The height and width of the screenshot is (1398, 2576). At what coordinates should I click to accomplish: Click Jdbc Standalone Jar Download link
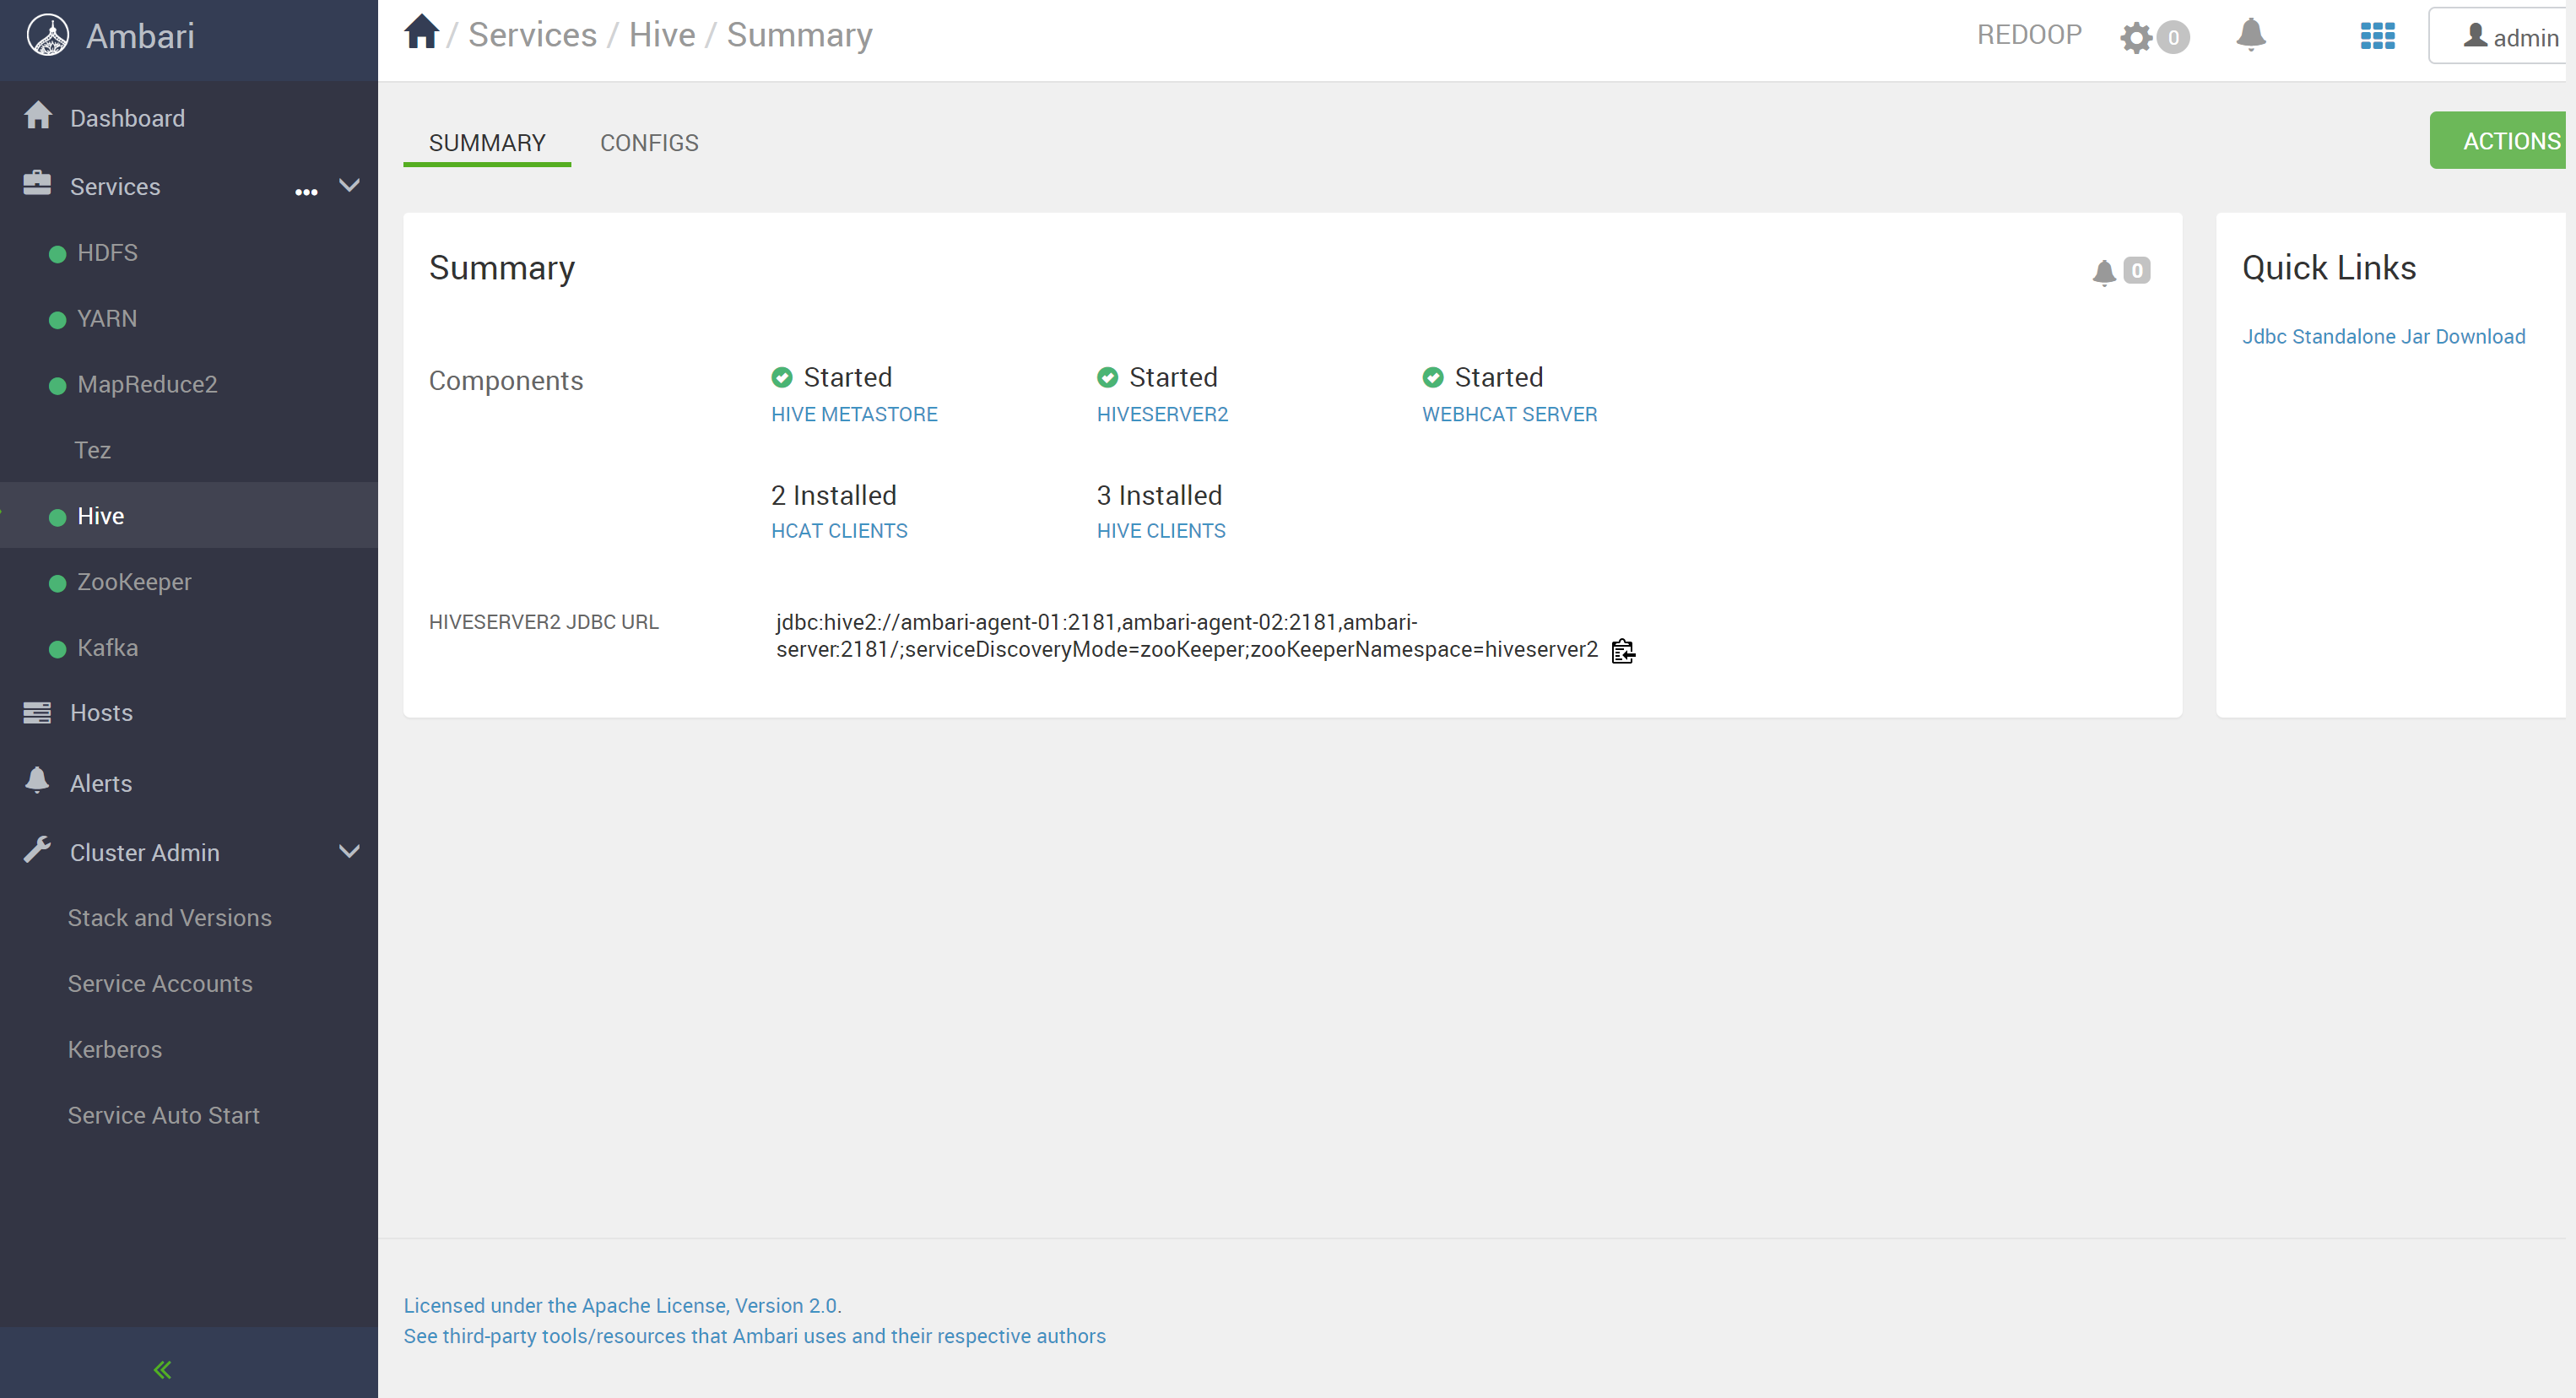point(2383,337)
